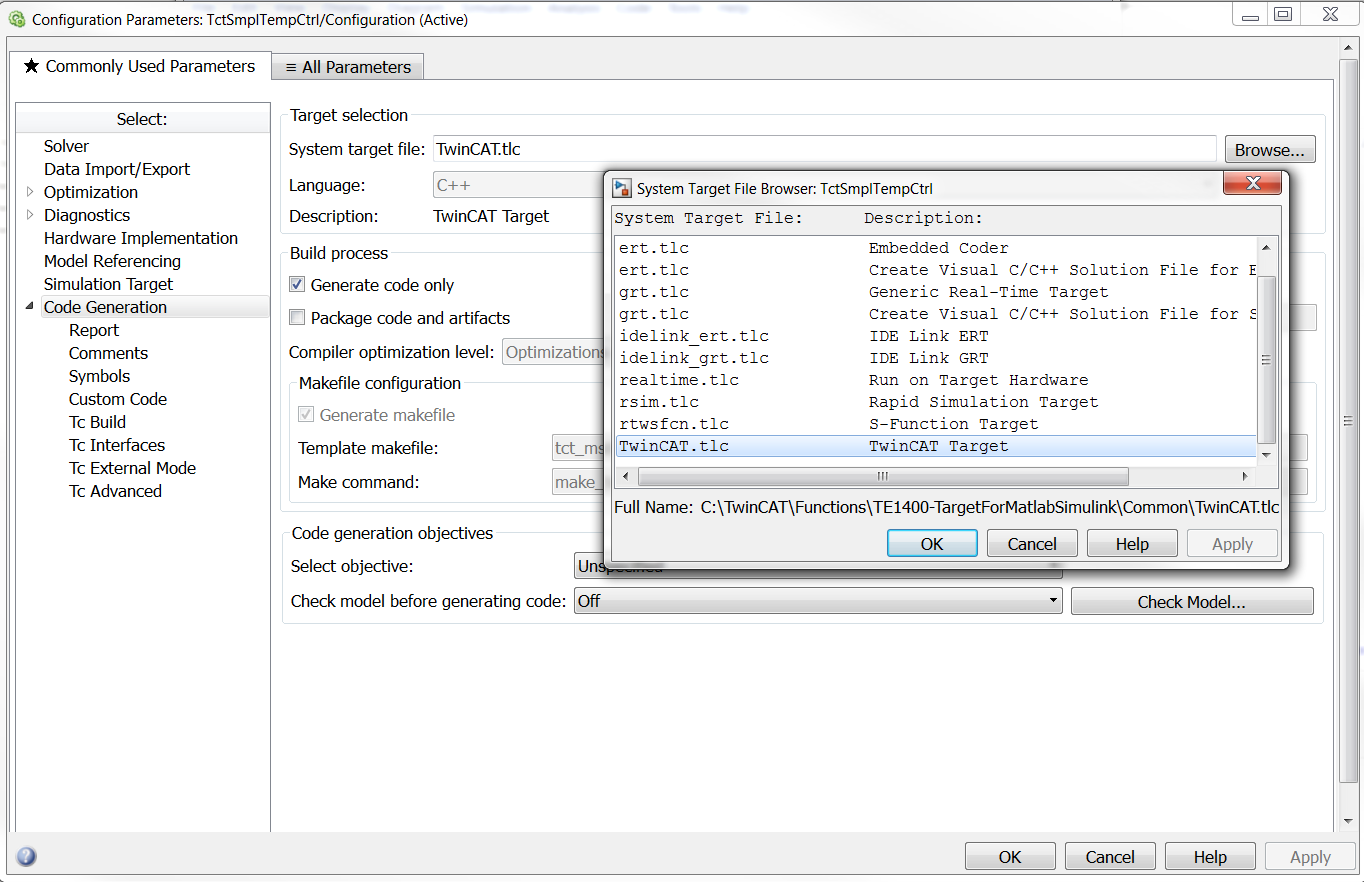Switch to the Commonly Used Parameters tab

[139, 66]
